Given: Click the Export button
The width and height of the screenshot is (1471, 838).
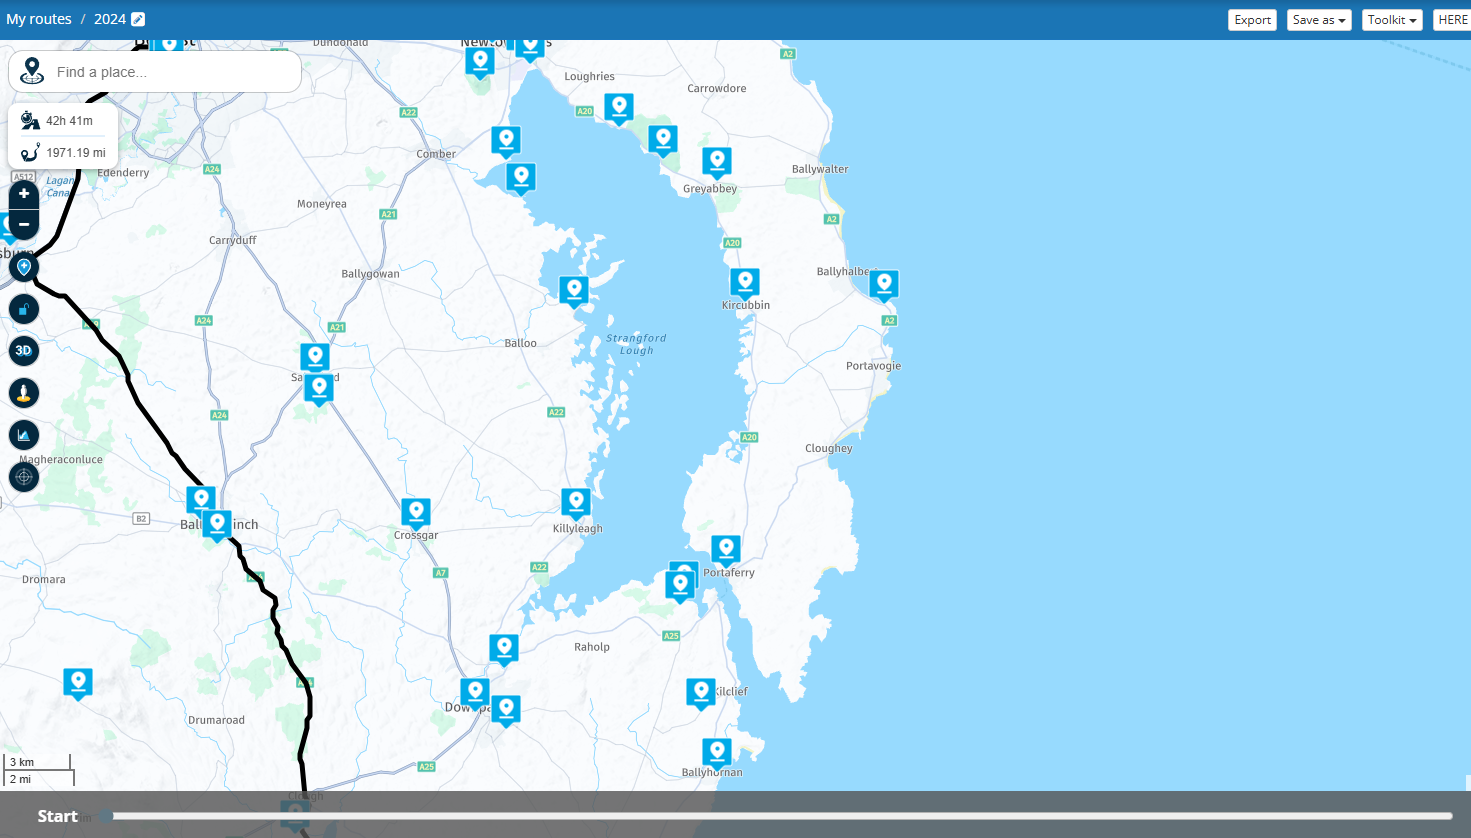Looking at the screenshot, I should [1252, 20].
